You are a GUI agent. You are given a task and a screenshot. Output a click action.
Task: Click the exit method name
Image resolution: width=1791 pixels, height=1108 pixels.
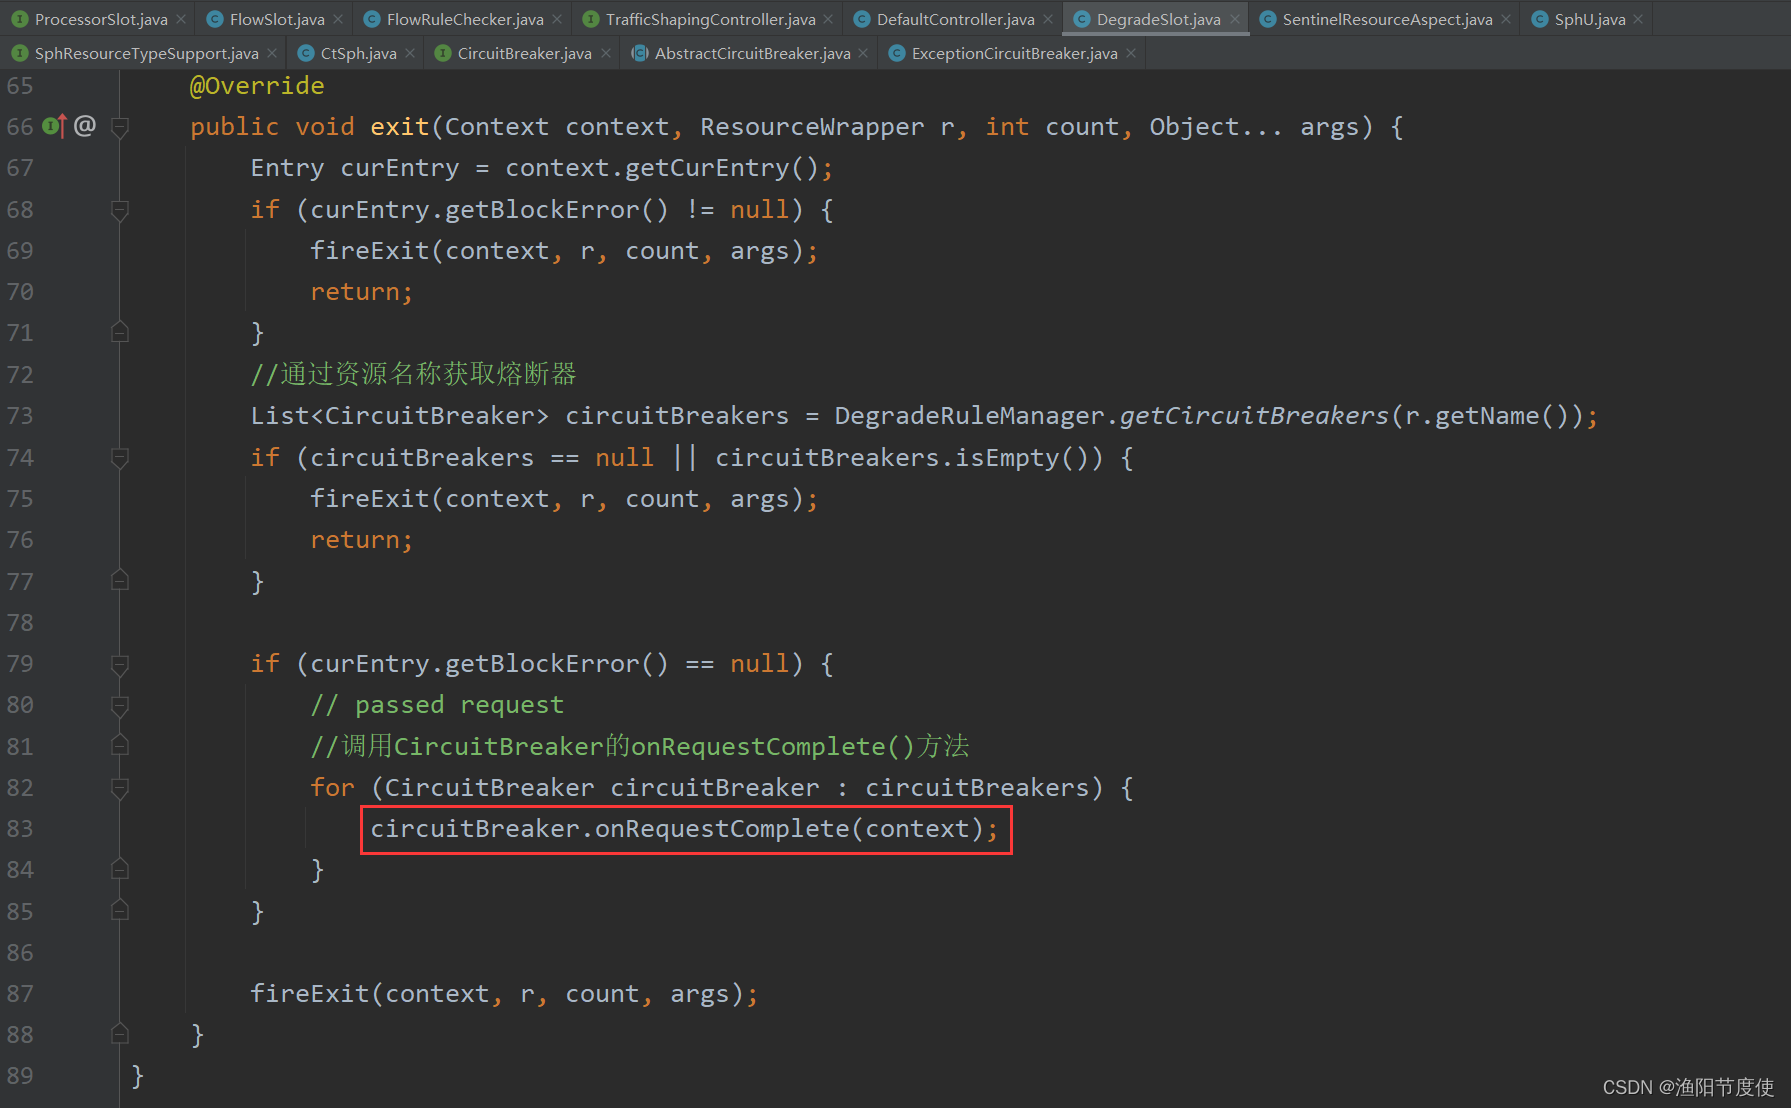click(x=399, y=127)
